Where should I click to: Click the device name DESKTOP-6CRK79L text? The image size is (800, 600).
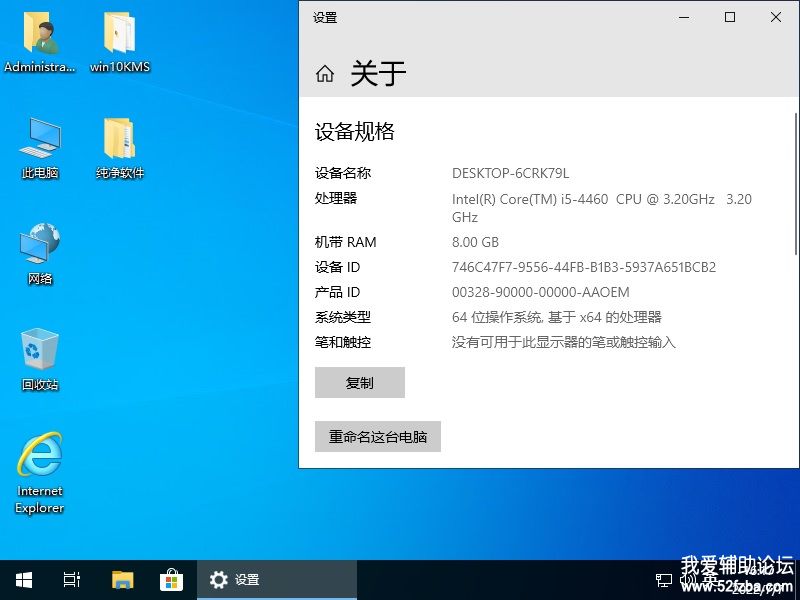click(510, 173)
